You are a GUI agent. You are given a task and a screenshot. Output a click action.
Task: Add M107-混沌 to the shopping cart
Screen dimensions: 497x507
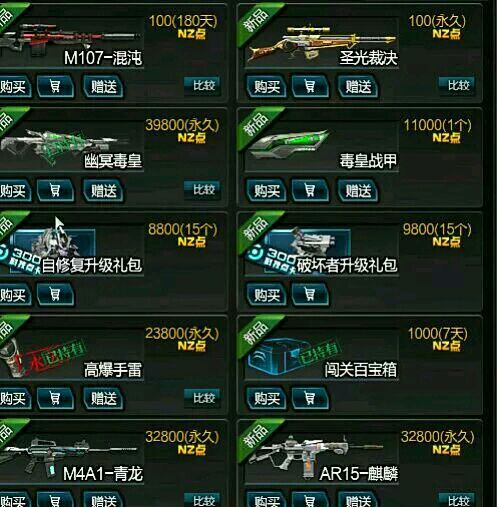click(x=55, y=87)
